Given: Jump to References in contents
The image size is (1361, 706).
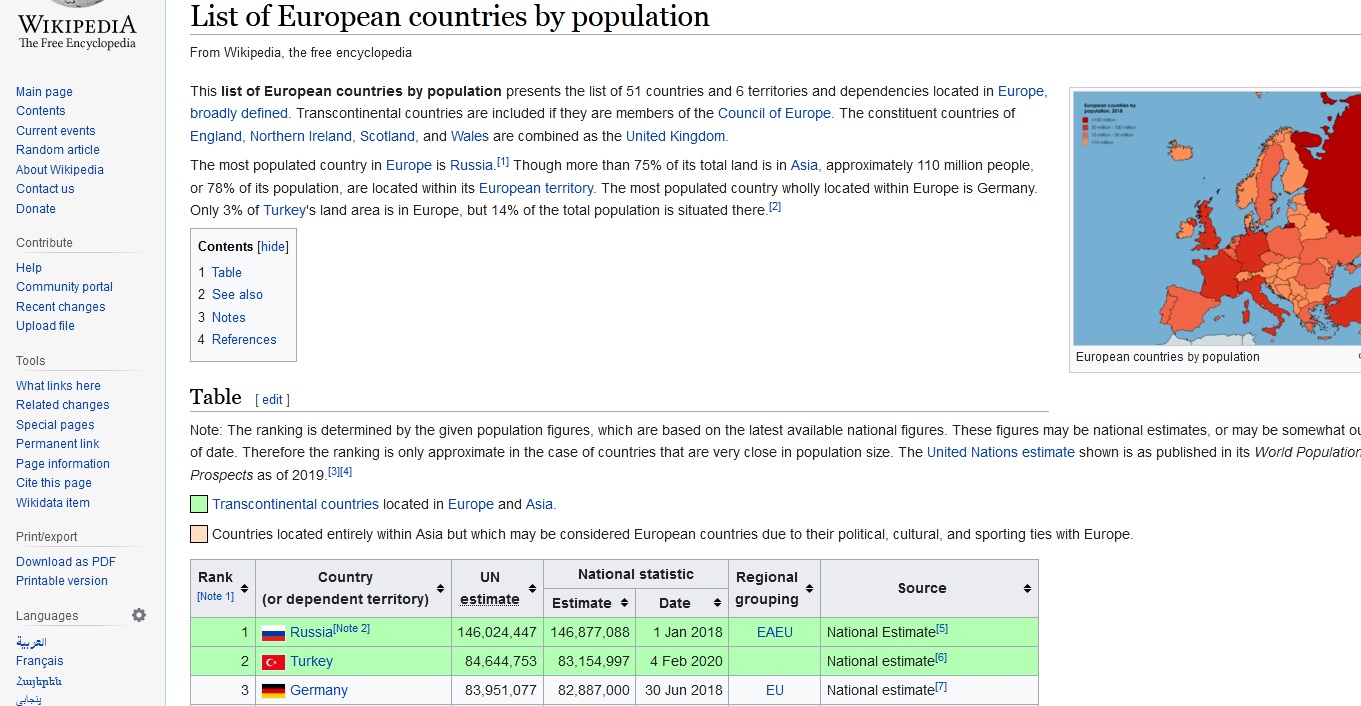Looking at the screenshot, I should [x=244, y=339].
